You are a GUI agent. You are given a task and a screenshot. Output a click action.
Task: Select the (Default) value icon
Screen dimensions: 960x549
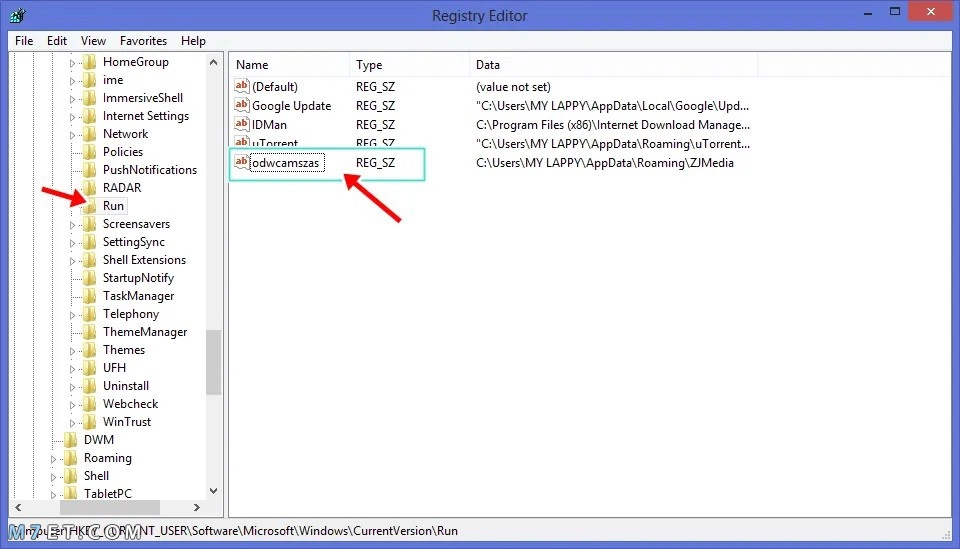click(x=242, y=86)
